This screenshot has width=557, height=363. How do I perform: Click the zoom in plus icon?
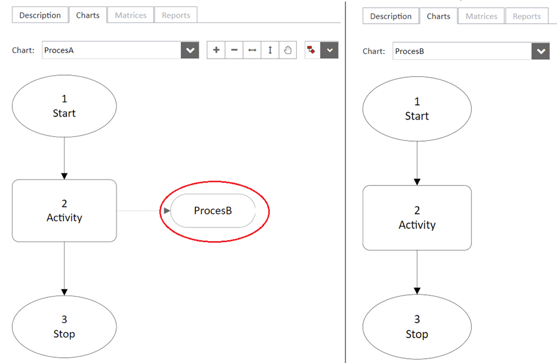[216, 50]
